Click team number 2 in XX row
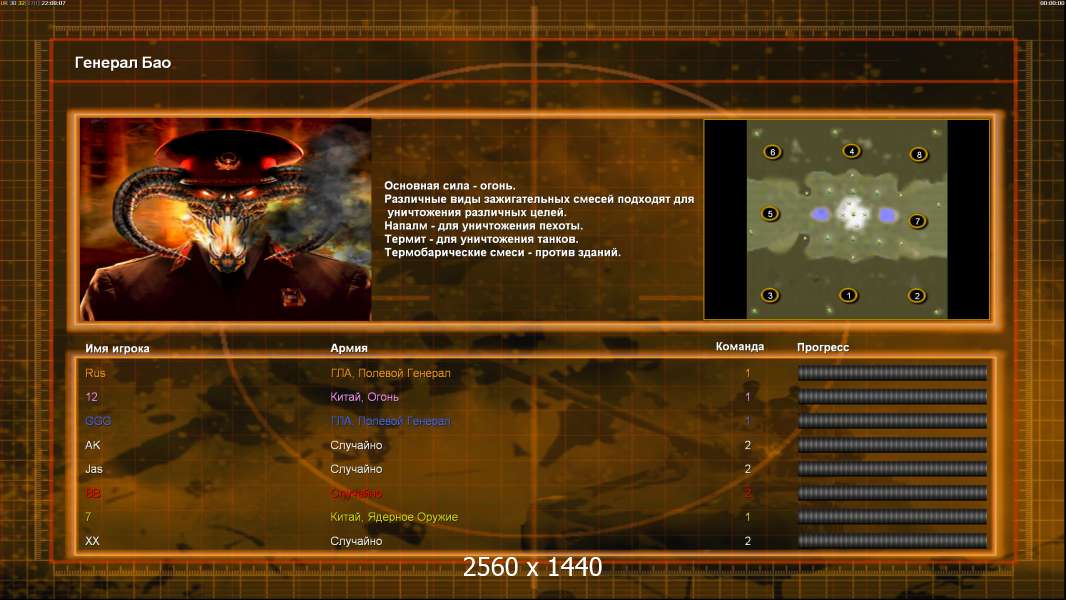 click(x=747, y=541)
